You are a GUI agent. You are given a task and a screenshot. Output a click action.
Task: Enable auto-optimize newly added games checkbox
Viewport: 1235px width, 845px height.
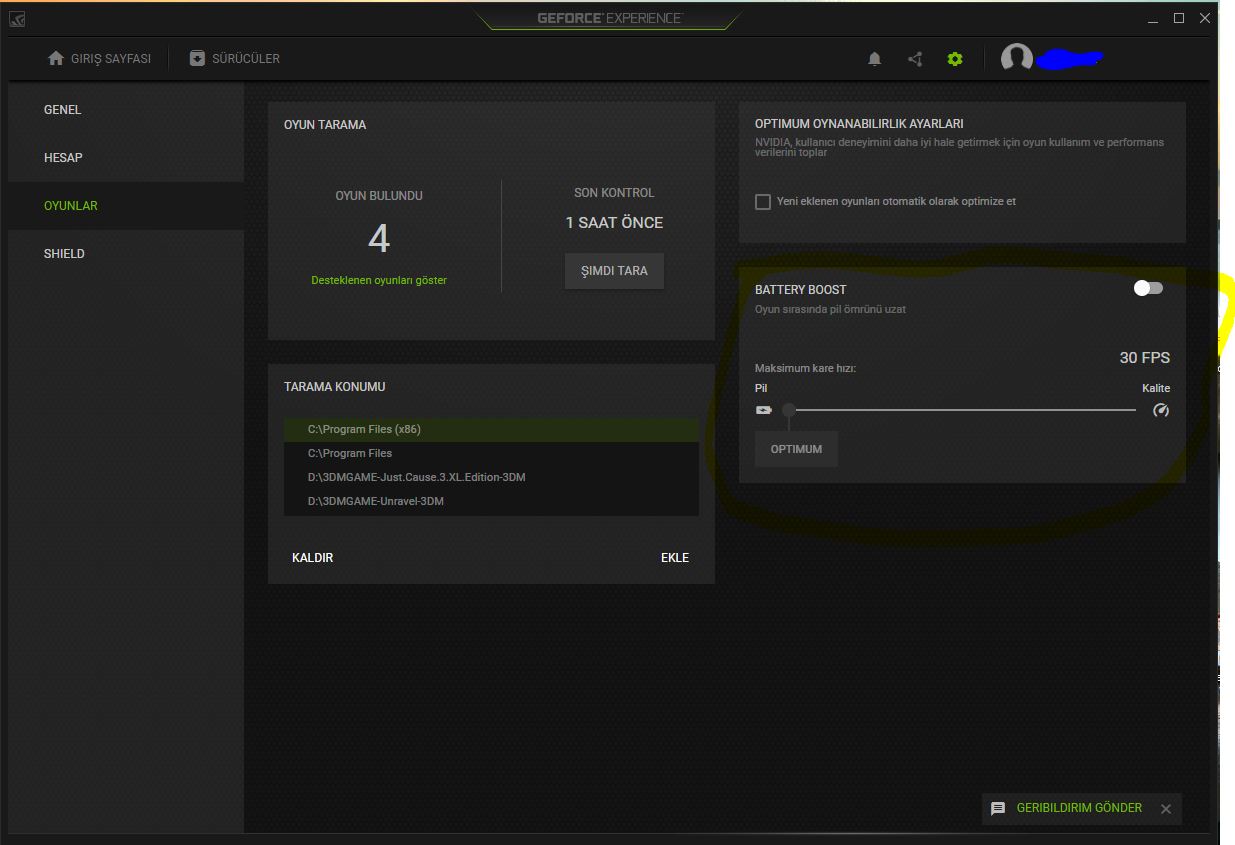pyautogui.click(x=763, y=202)
